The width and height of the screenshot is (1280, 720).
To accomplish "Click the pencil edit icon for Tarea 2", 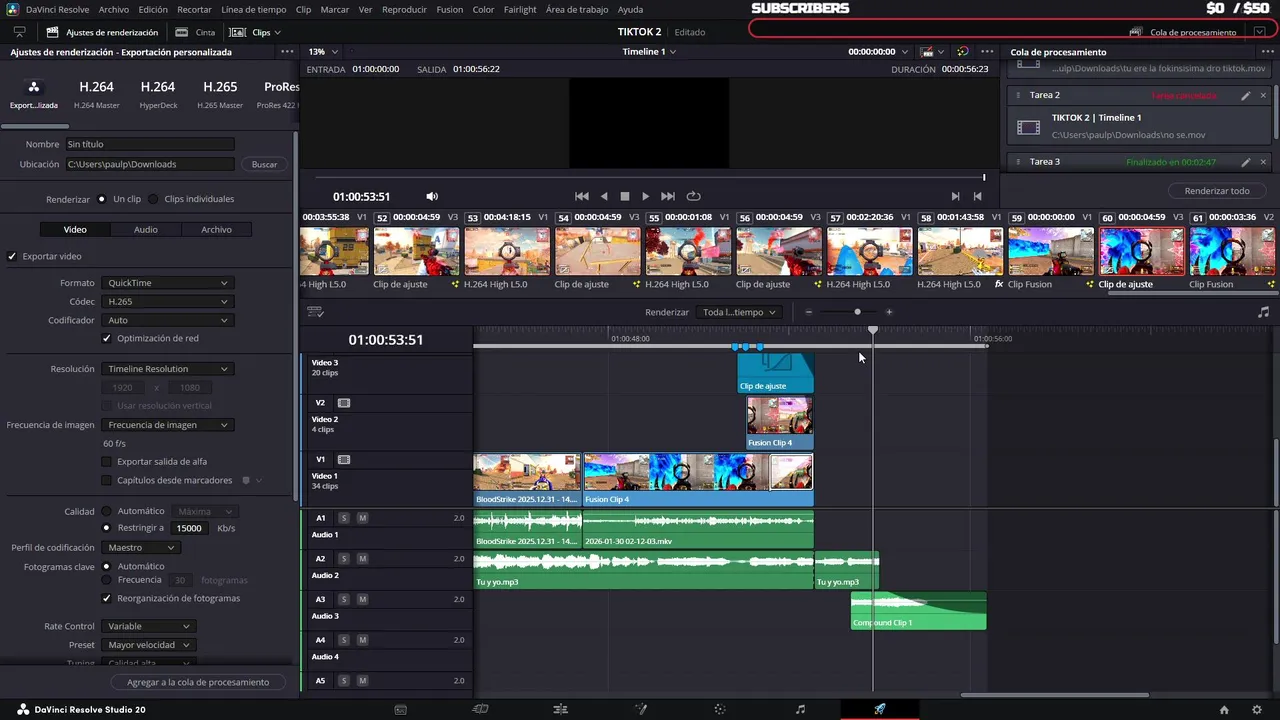I will (1245, 96).
